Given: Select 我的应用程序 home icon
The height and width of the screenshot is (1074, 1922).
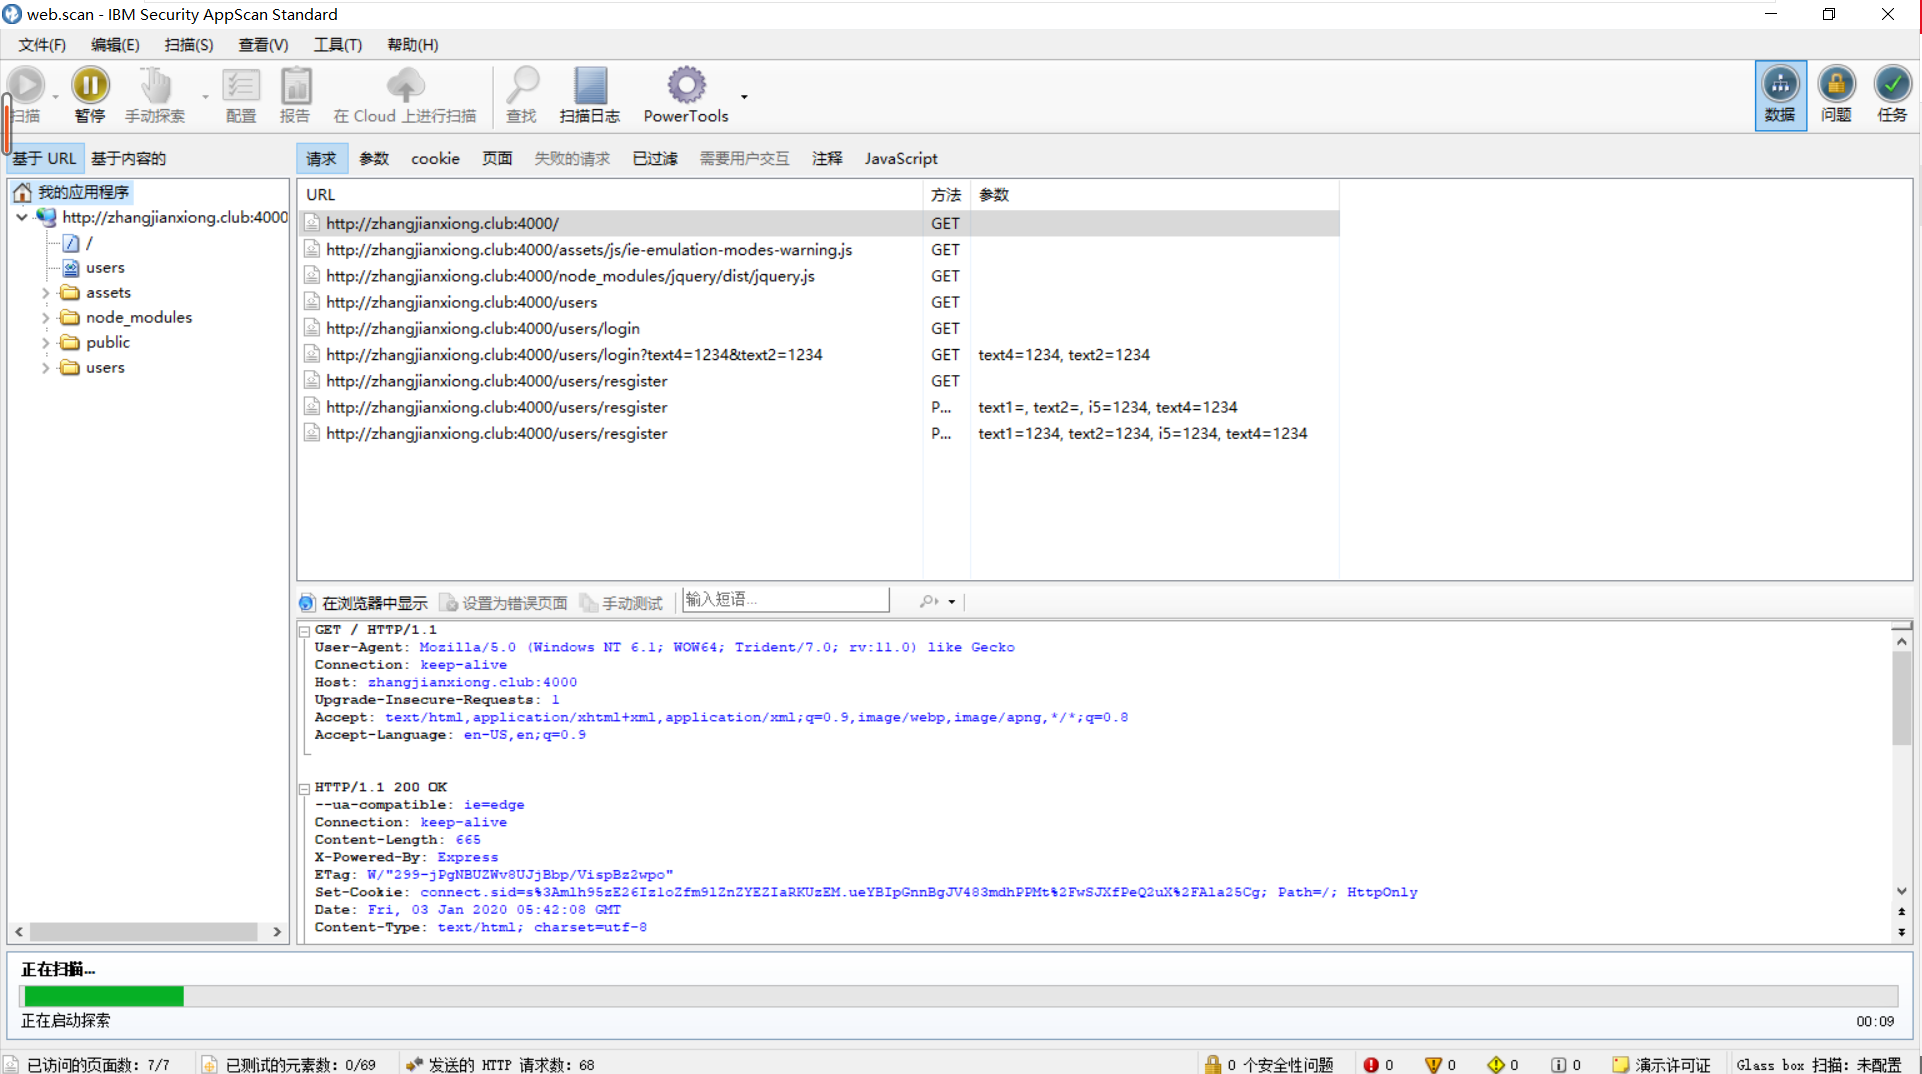Looking at the screenshot, I should pos(22,192).
